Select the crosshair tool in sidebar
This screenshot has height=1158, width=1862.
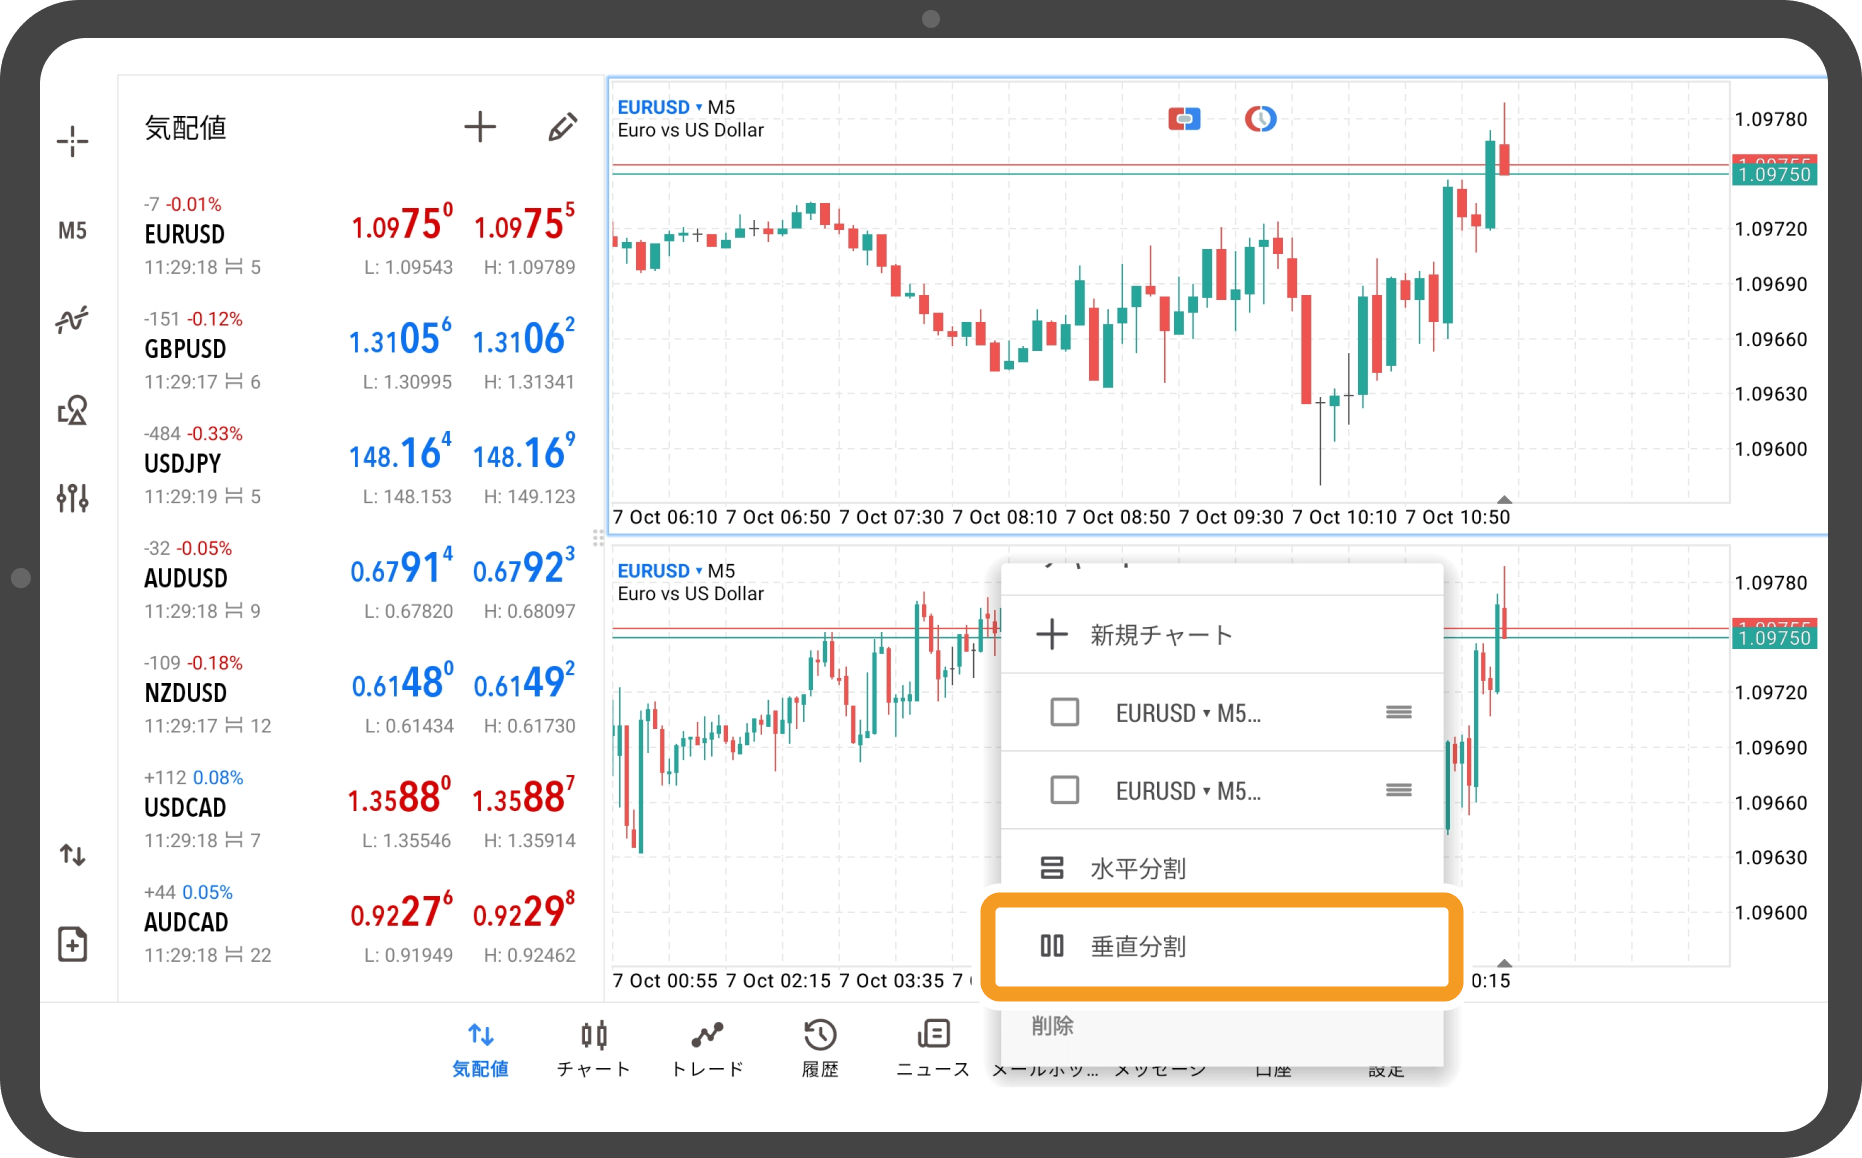[x=72, y=142]
